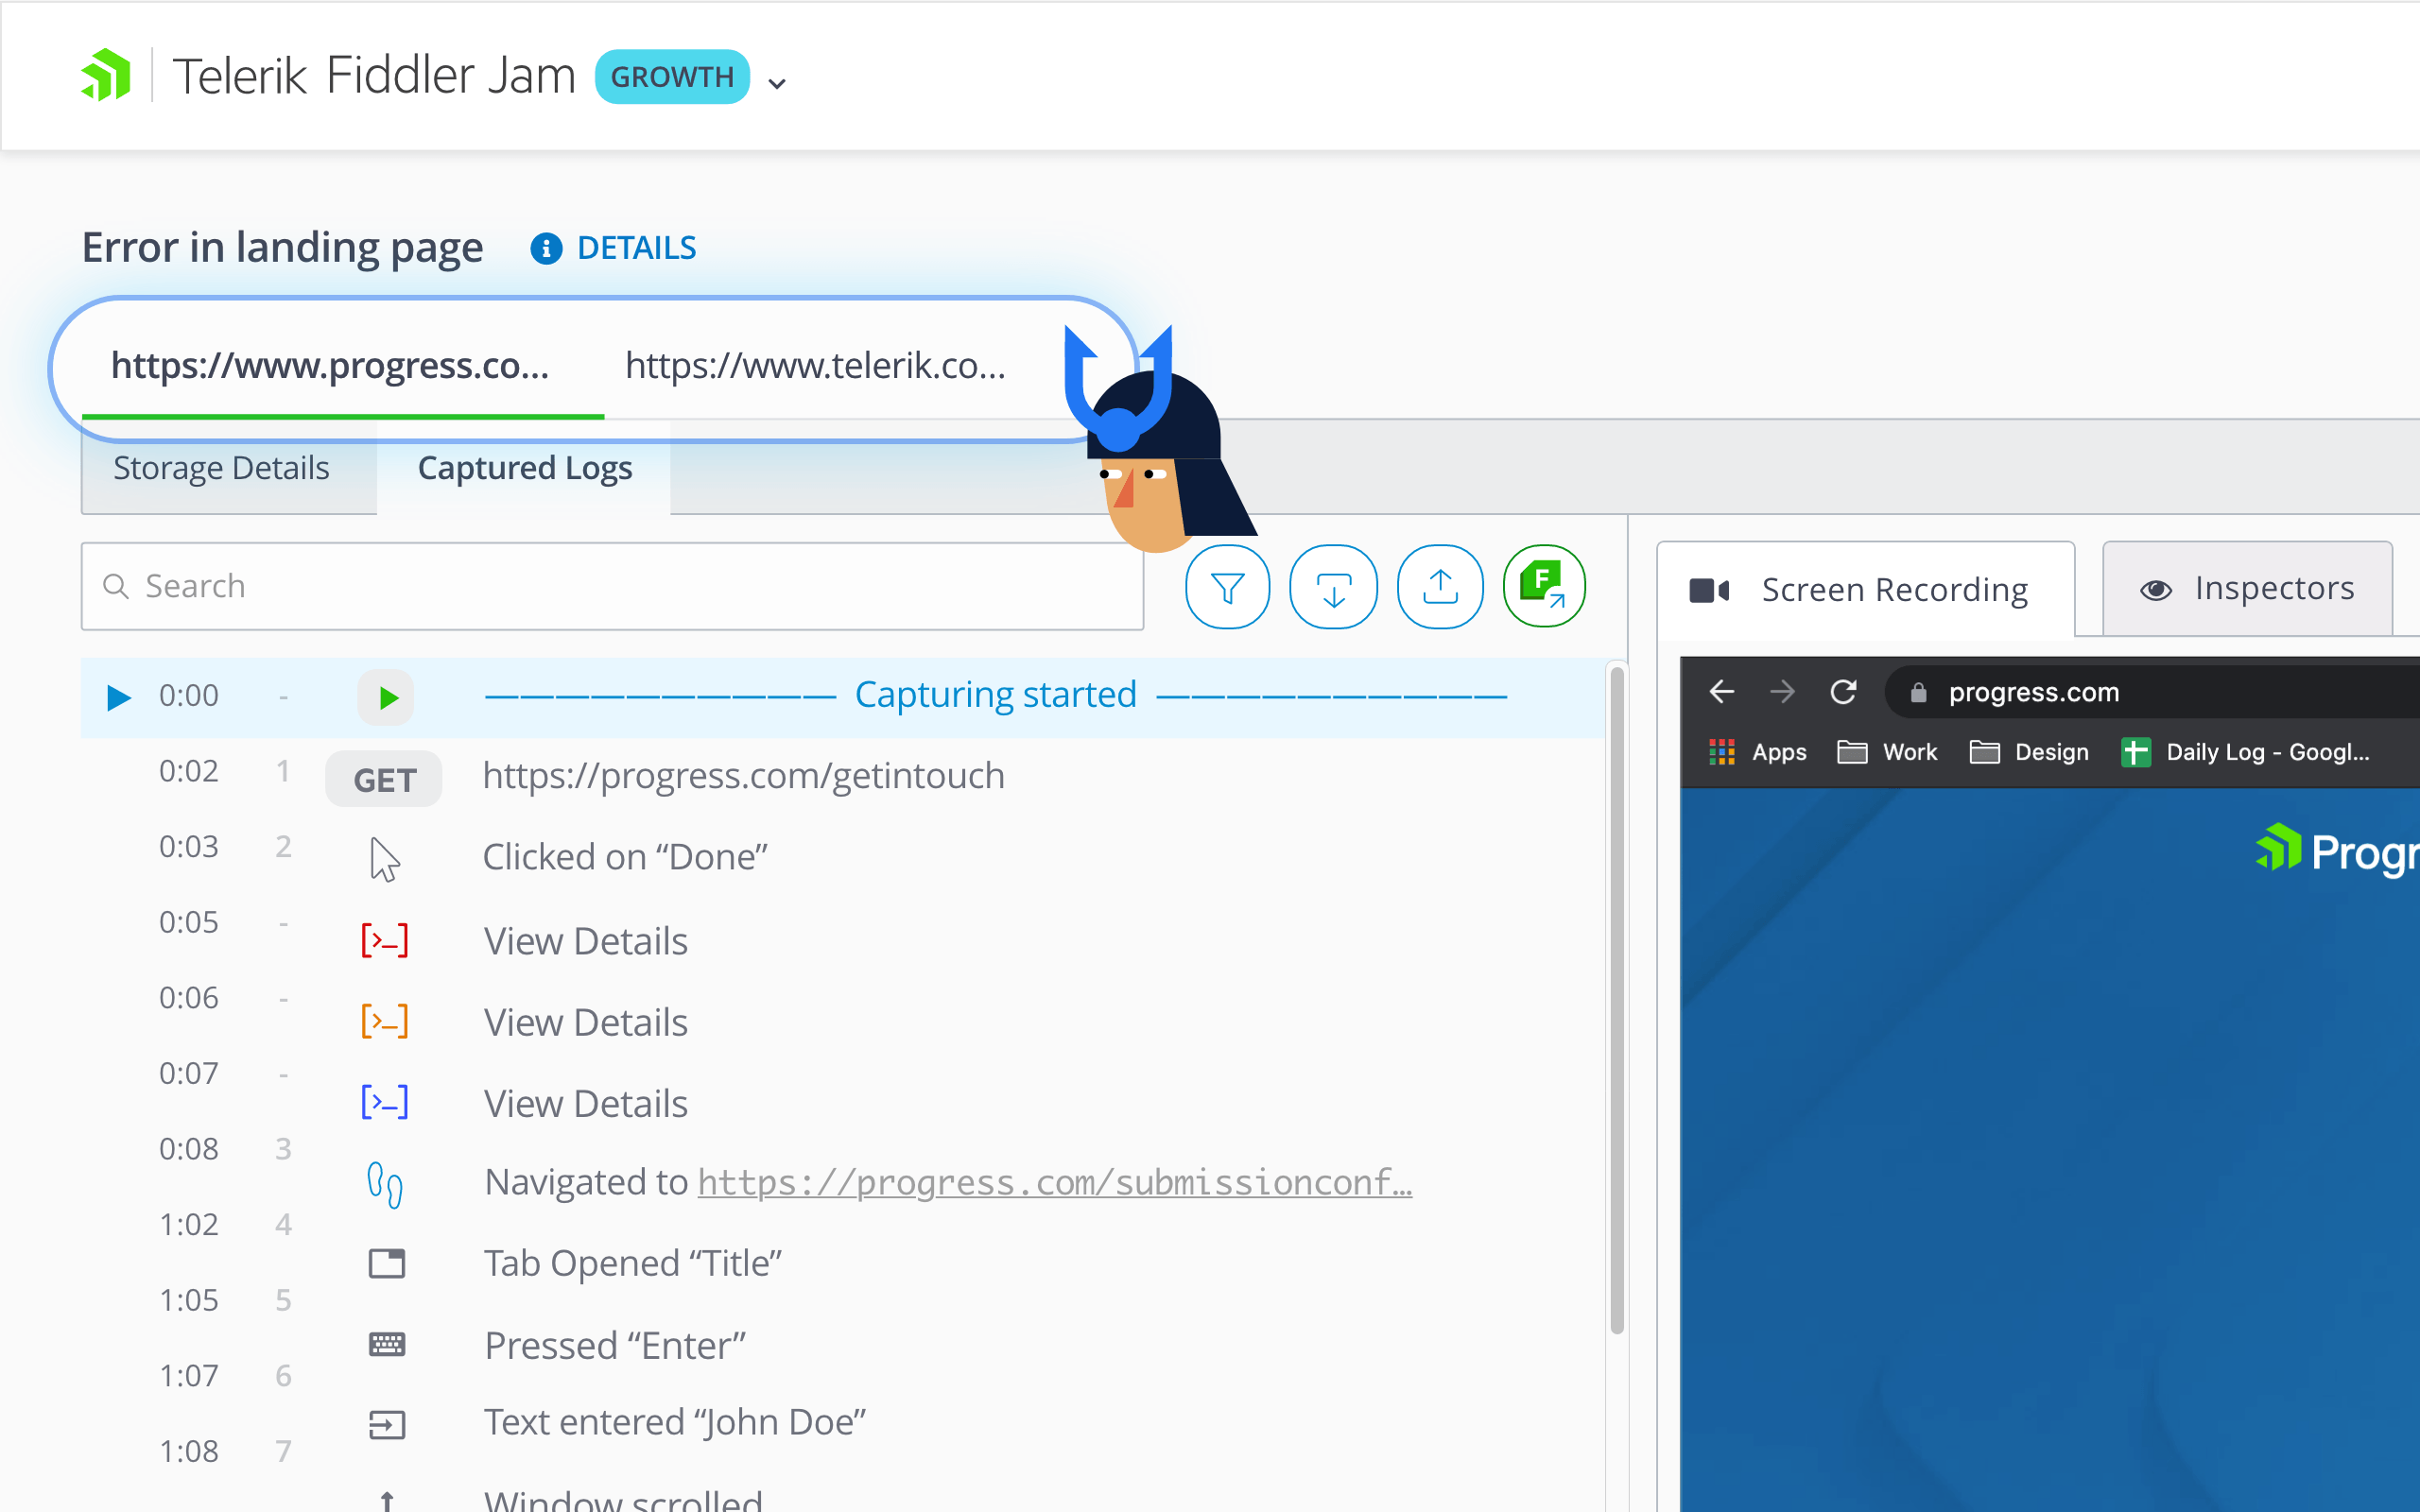Image resolution: width=2420 pixels, height=1512 pixels.
Task: Click the magnifier icon in the Search box
Action: [116, 586]
